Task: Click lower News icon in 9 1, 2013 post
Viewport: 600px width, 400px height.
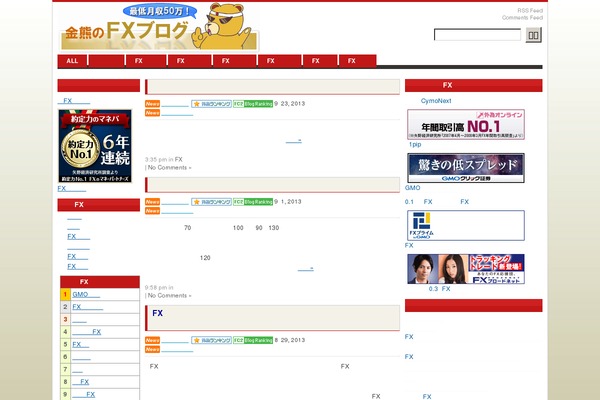Action: (152, 211)
